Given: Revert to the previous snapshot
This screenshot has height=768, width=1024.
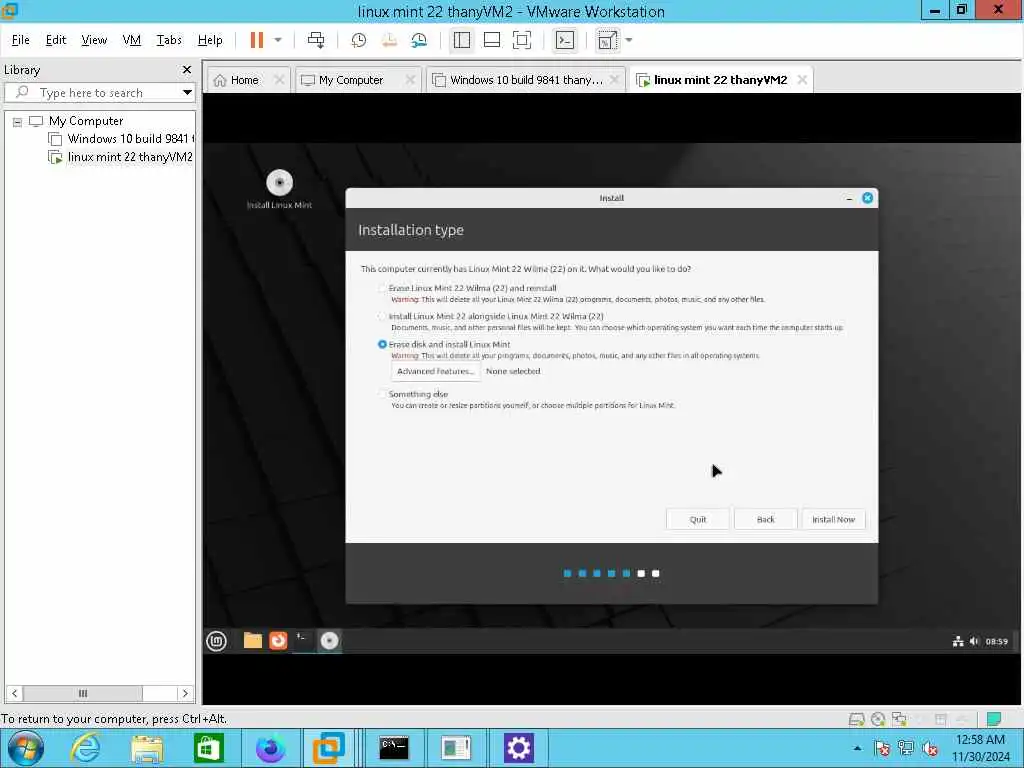Looking at the screenshot, I should [389, 40].
